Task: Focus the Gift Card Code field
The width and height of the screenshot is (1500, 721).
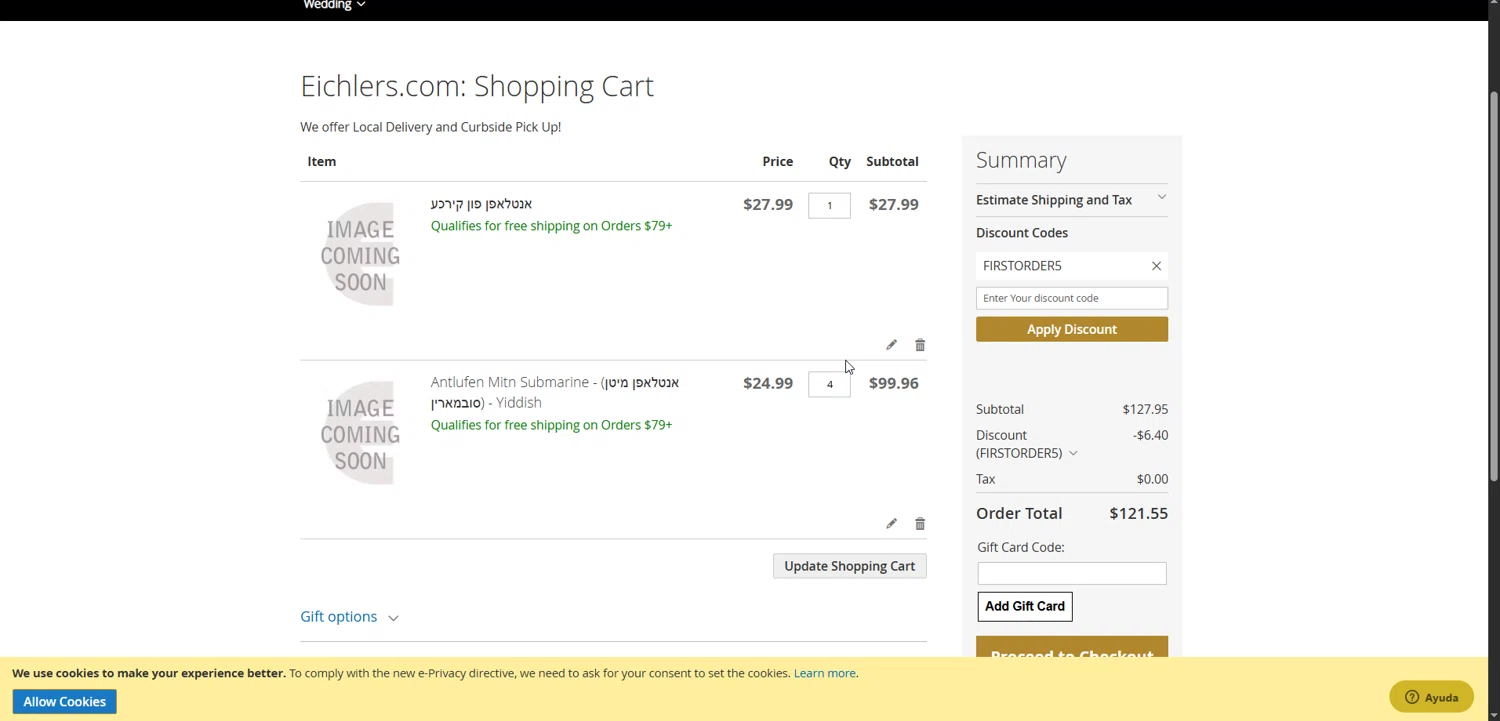Action: (1072, 573)
